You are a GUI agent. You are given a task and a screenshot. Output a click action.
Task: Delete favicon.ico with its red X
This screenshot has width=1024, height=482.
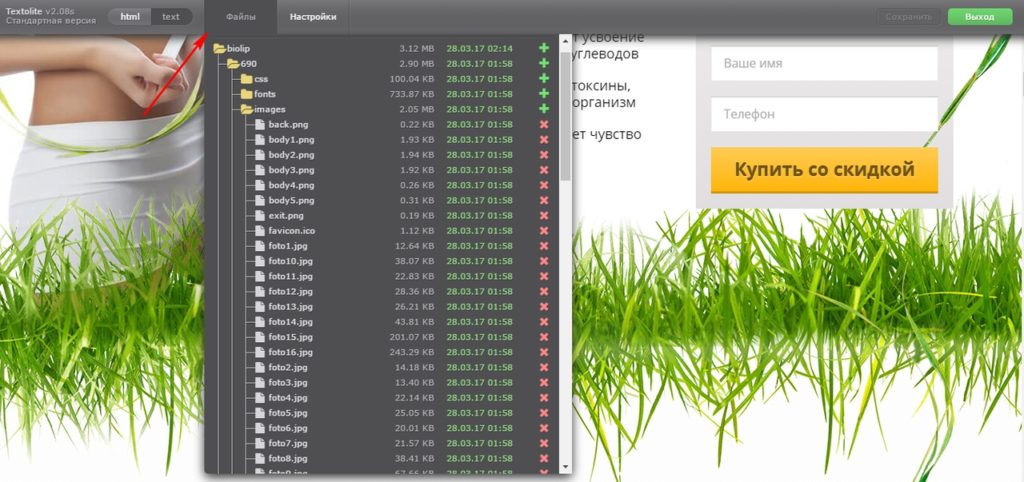[x=543, y=231]
